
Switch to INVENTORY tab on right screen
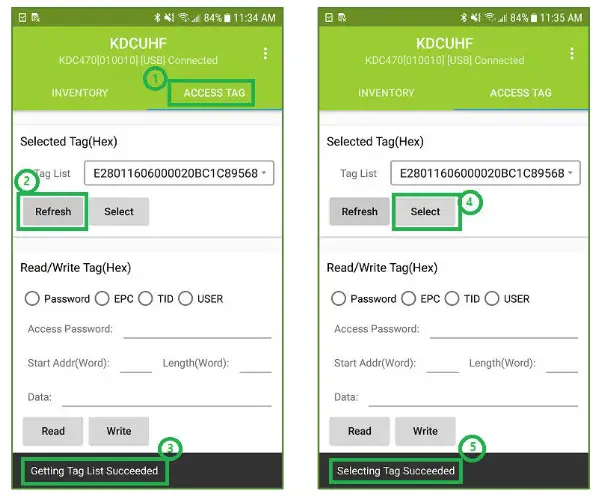point(386,93)
